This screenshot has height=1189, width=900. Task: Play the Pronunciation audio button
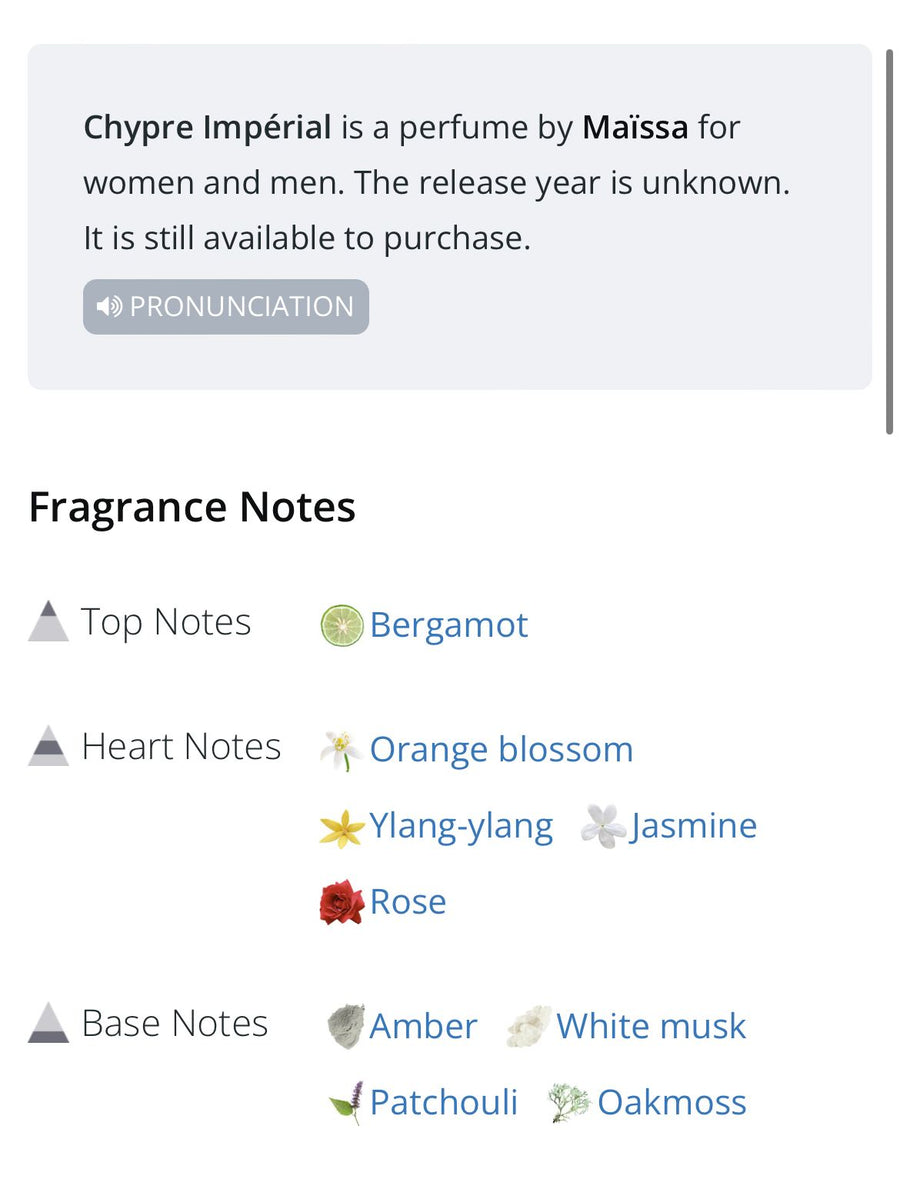pyautogui.click(x=226, y=306)
